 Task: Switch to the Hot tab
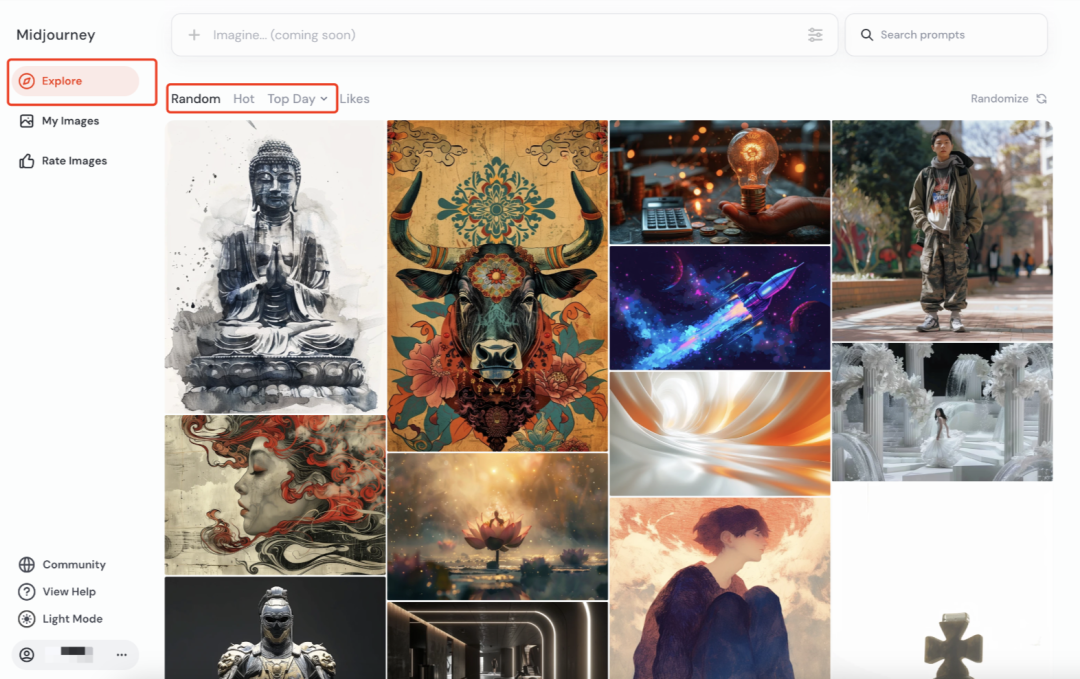click(x=244, y=99)
